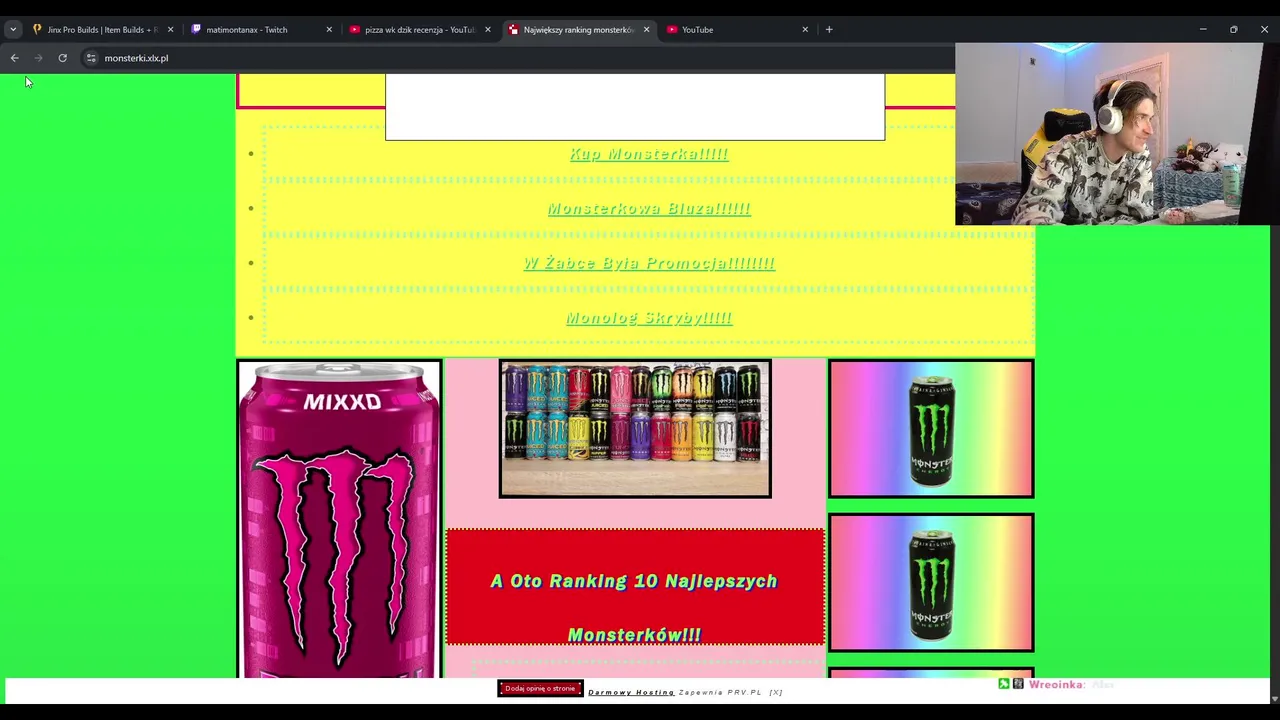Open the W Żabce Była Promocja link

click(x=649, y=263)
